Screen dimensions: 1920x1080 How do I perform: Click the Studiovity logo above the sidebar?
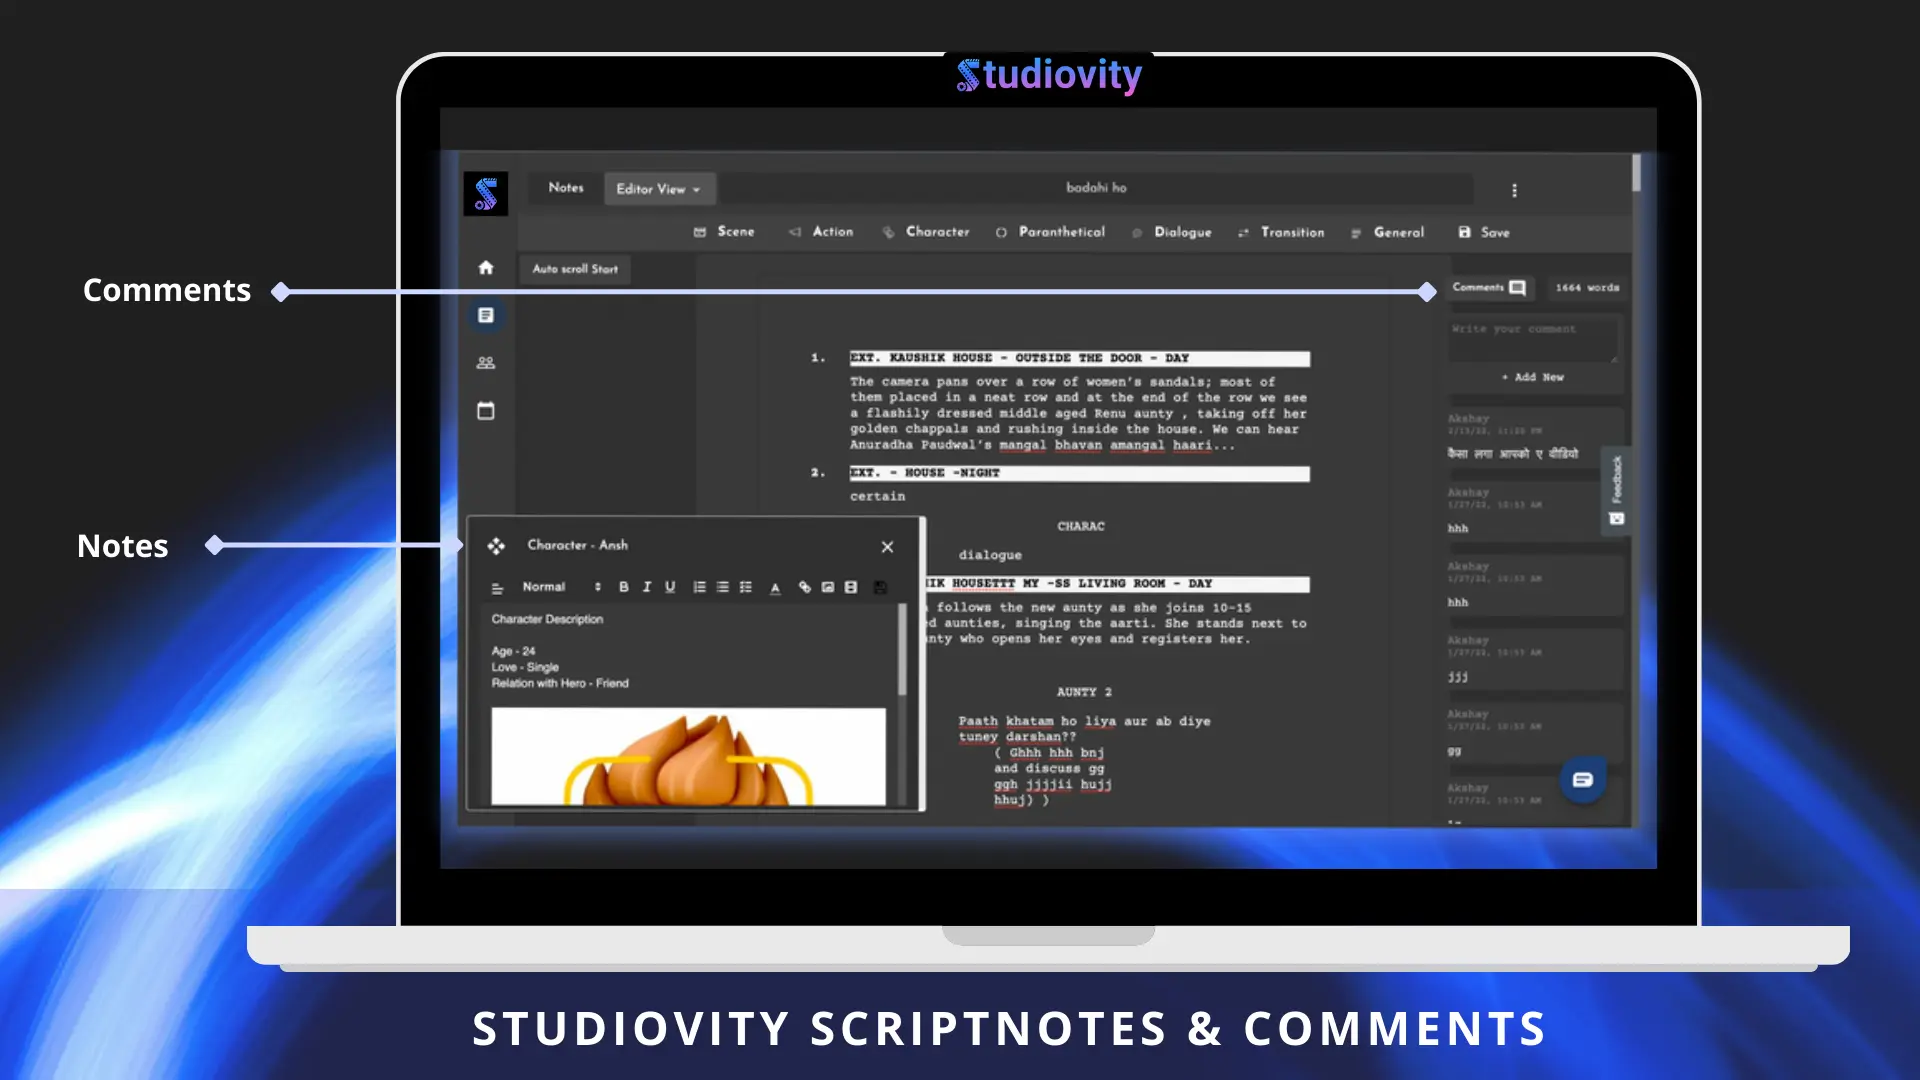(x=485, y=193)
